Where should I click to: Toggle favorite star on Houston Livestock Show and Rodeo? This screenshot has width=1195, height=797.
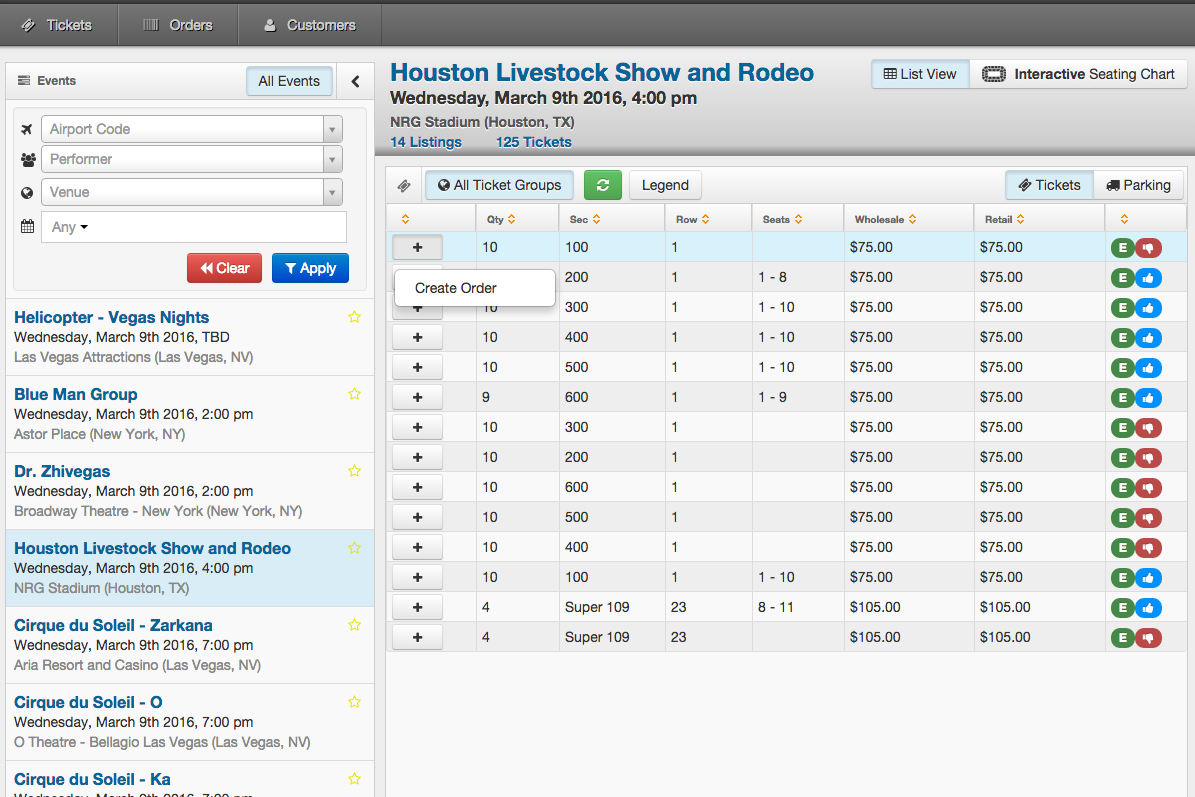coord(354,548)
